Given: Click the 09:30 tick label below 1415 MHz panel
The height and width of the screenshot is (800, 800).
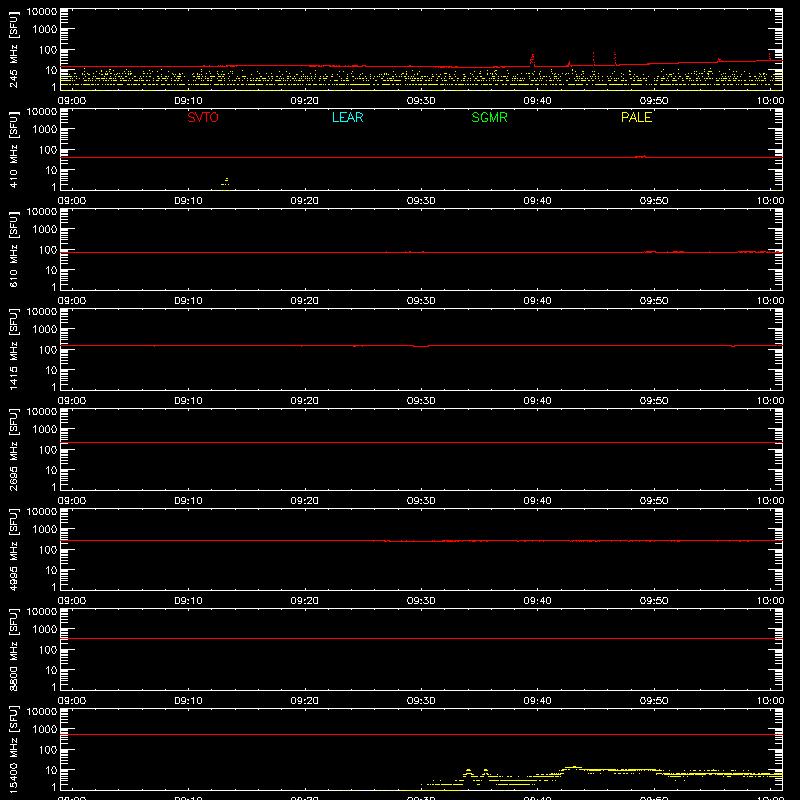Looking at the screenshot, I should coord(421,401).
